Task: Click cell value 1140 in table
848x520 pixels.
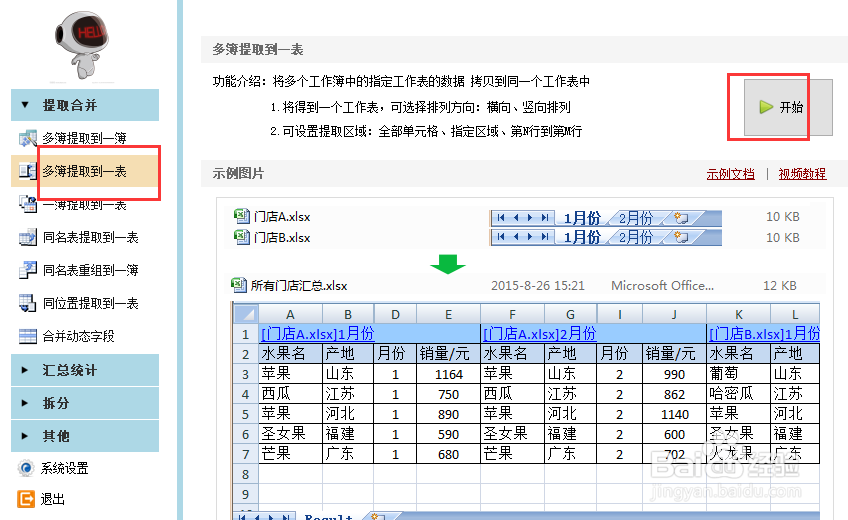Action: tap(674, 415)
